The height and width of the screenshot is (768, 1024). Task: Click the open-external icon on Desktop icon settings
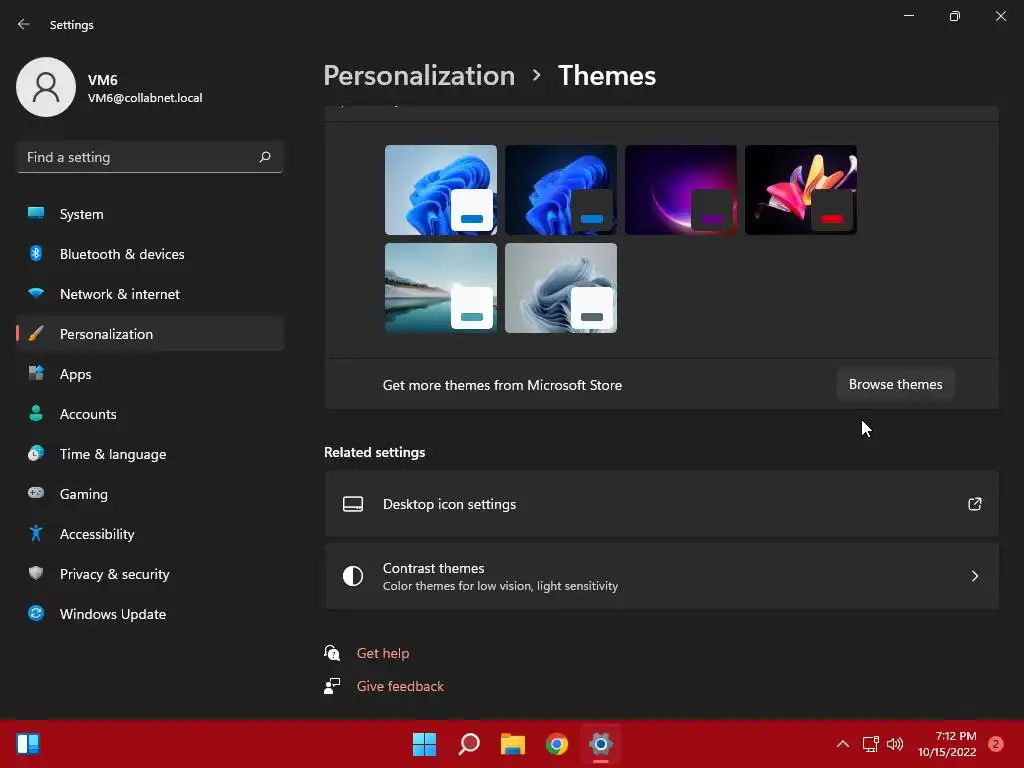click(974, 504)
